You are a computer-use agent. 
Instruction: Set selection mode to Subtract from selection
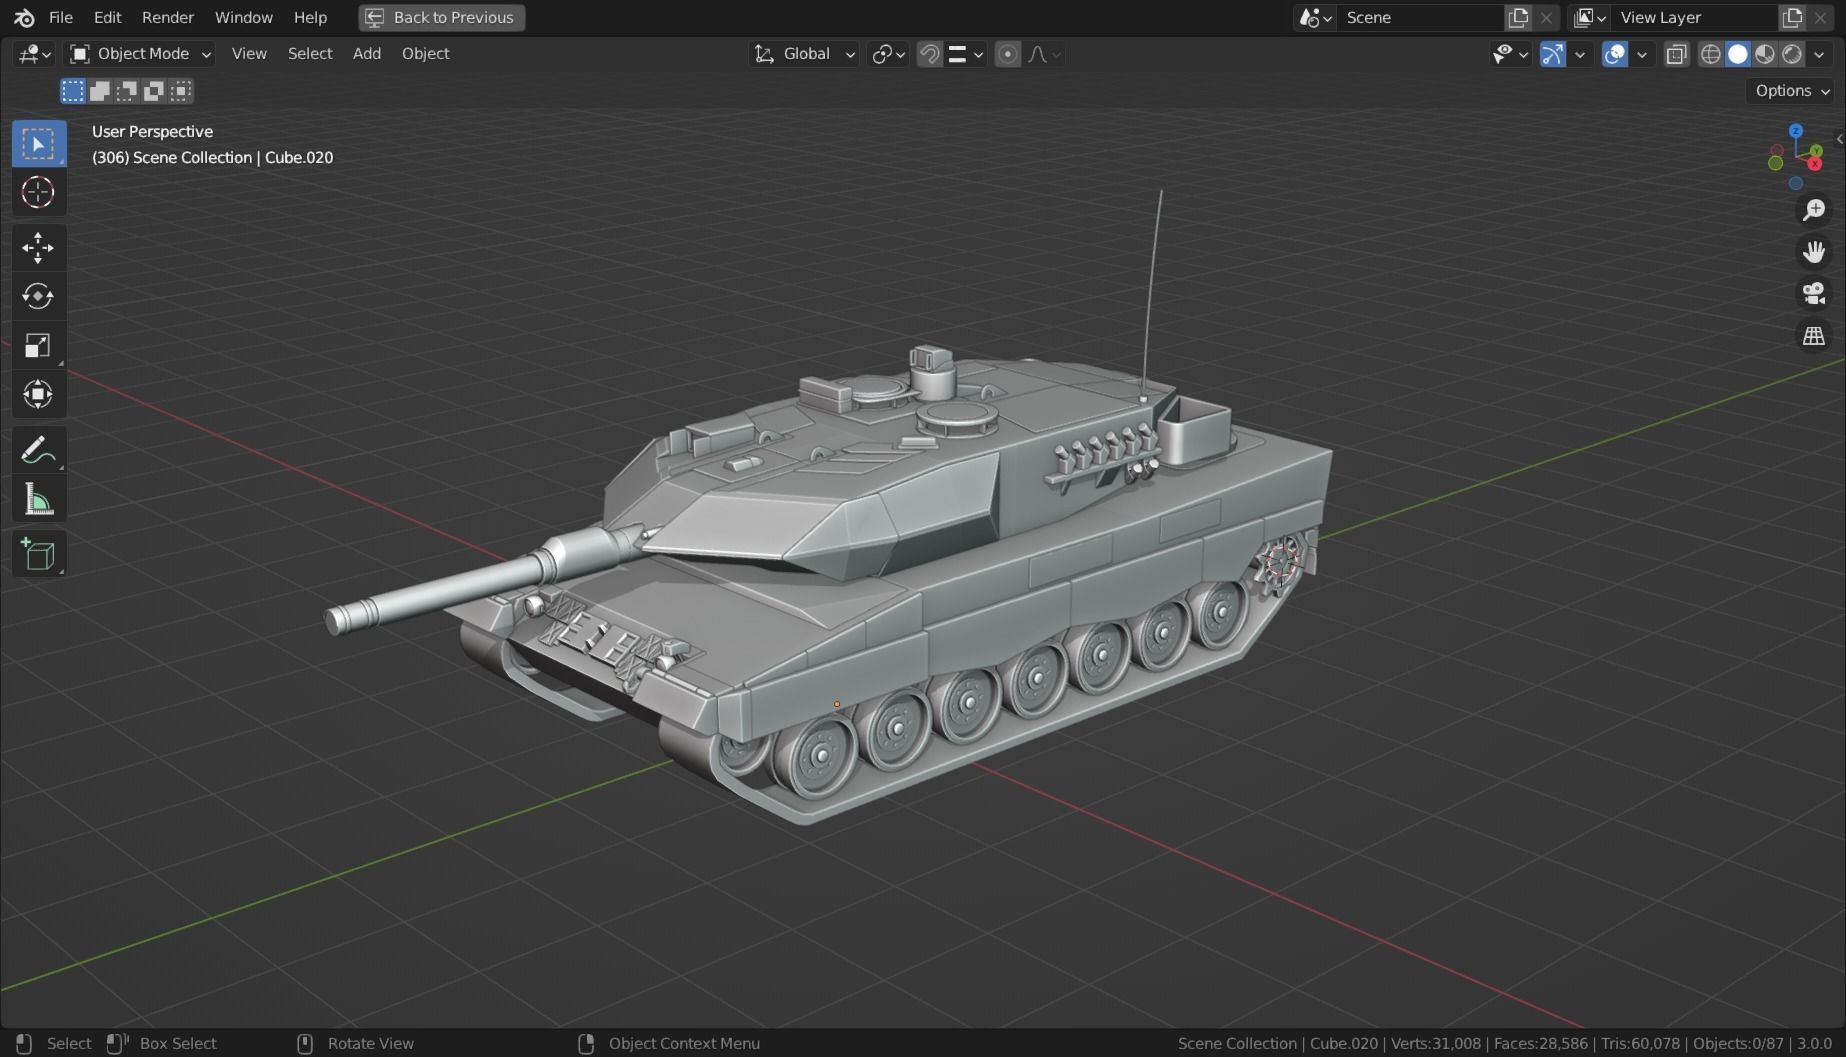pyautogui.click(x=127, y=91)
